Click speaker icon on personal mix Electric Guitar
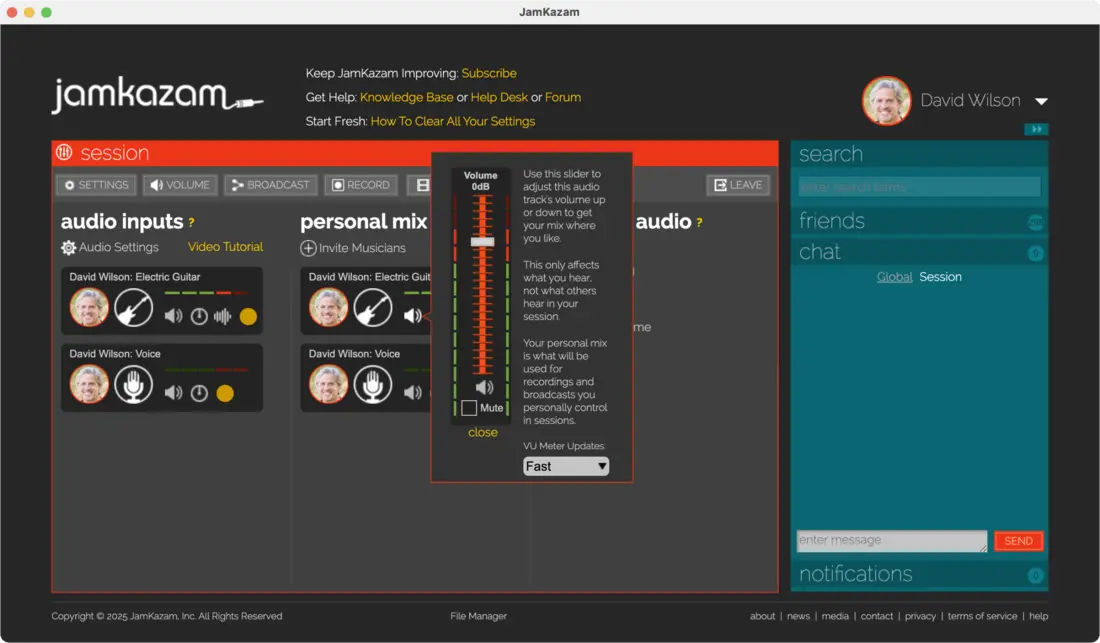1100x643 pixels. tap(412, 316)
